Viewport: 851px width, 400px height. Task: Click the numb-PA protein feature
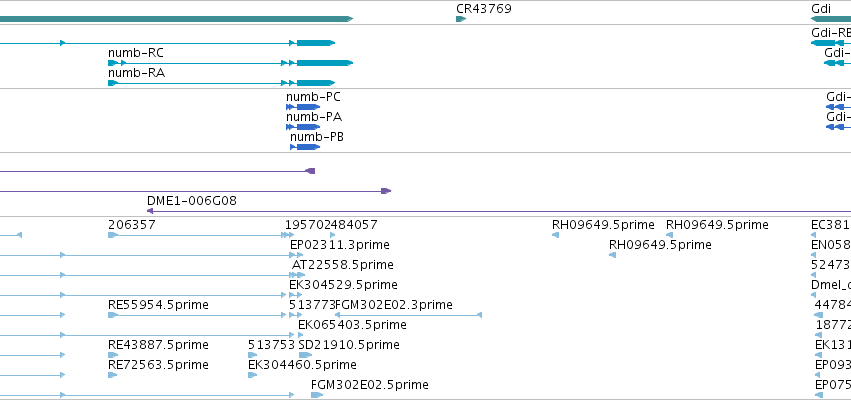(303, 127)
